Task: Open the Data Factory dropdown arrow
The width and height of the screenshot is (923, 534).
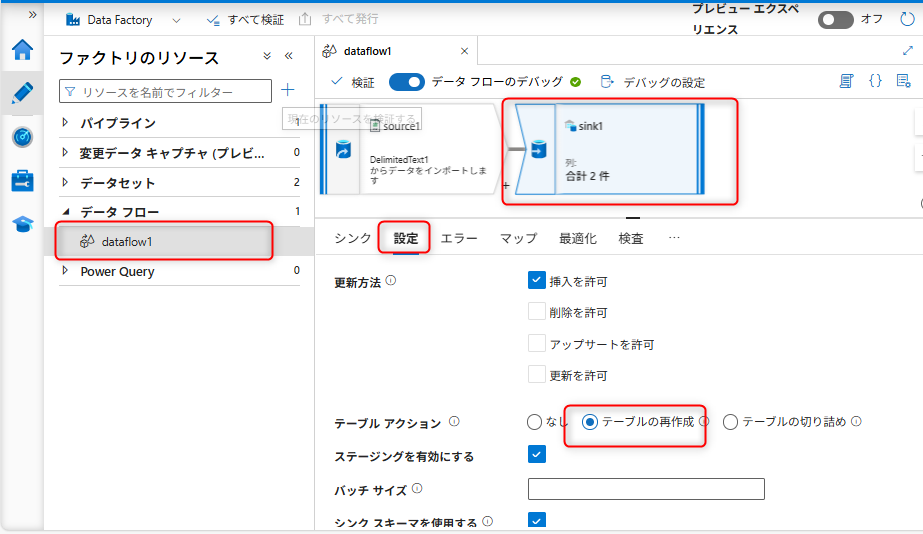Action: pos(176,21)
